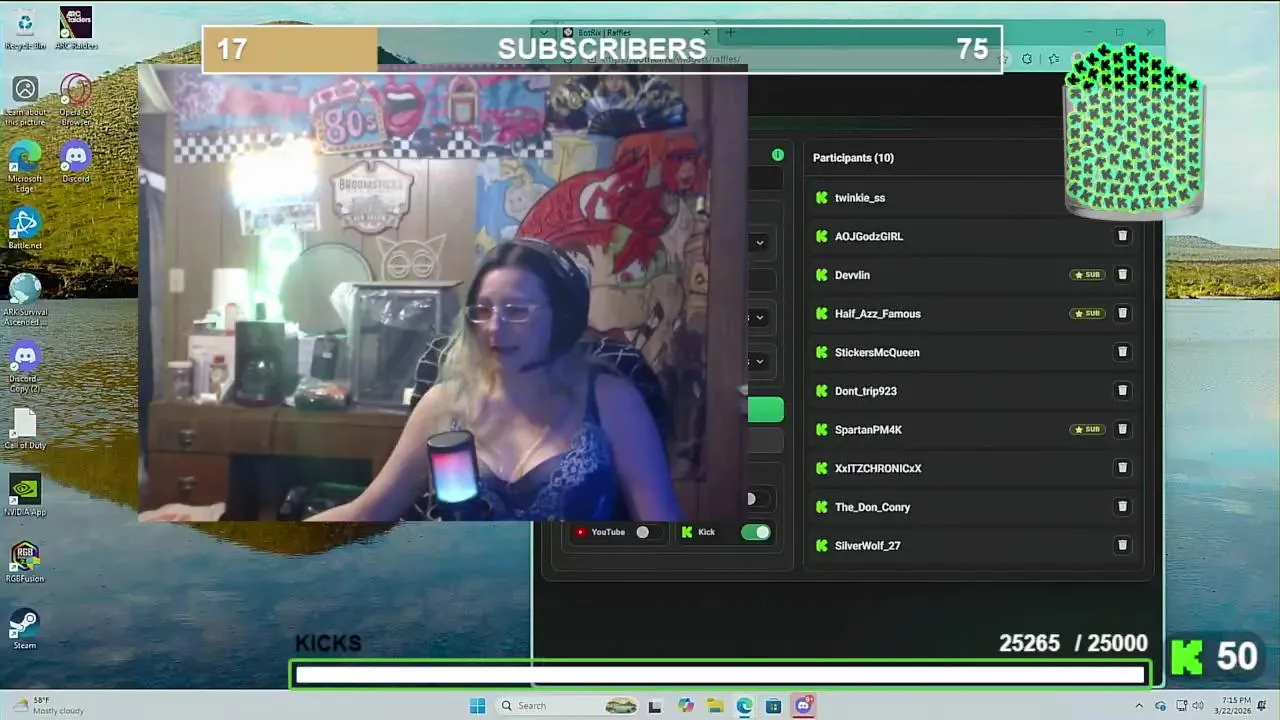This screenshot has width=1280, height=720.
Task: Click the SUB badge on Half_Azz_Famous row
Action: (x=1087, y=313)
